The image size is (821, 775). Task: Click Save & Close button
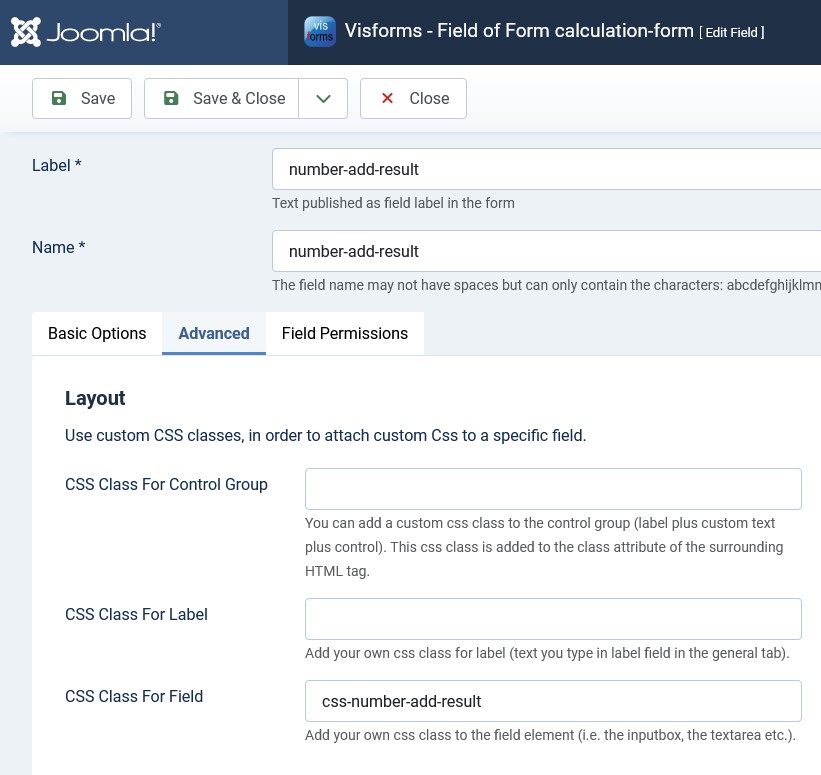point(221,98)
